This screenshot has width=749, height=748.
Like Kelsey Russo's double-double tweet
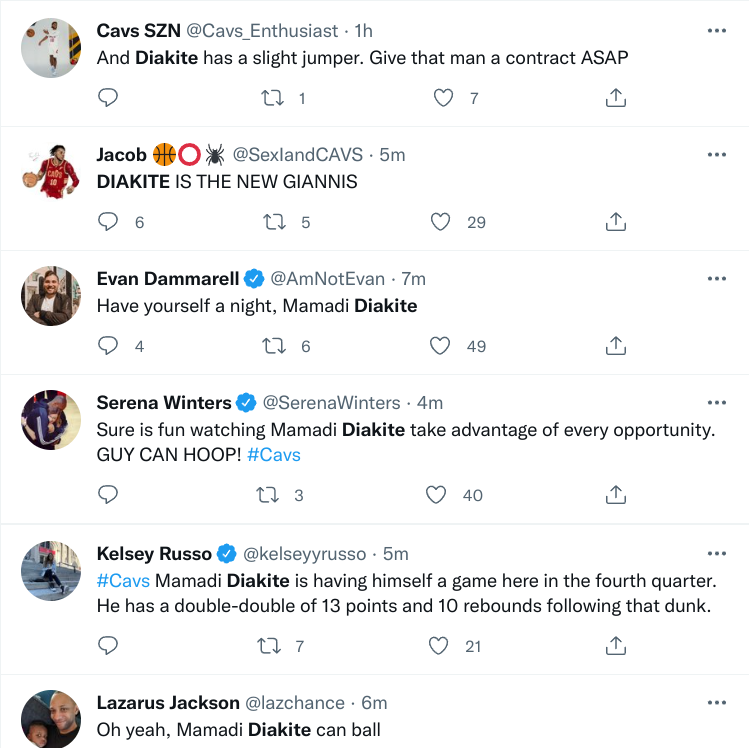click(x=439, y=646)
